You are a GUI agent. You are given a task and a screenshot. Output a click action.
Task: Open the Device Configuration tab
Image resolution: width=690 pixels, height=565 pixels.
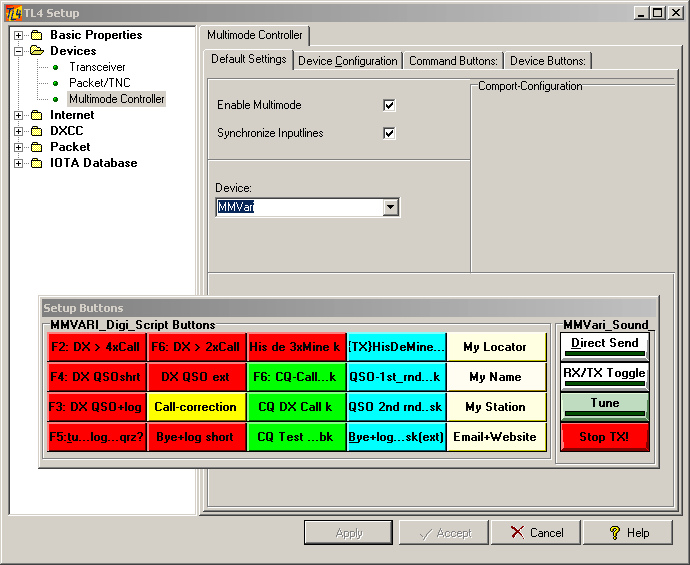(348, 61)
